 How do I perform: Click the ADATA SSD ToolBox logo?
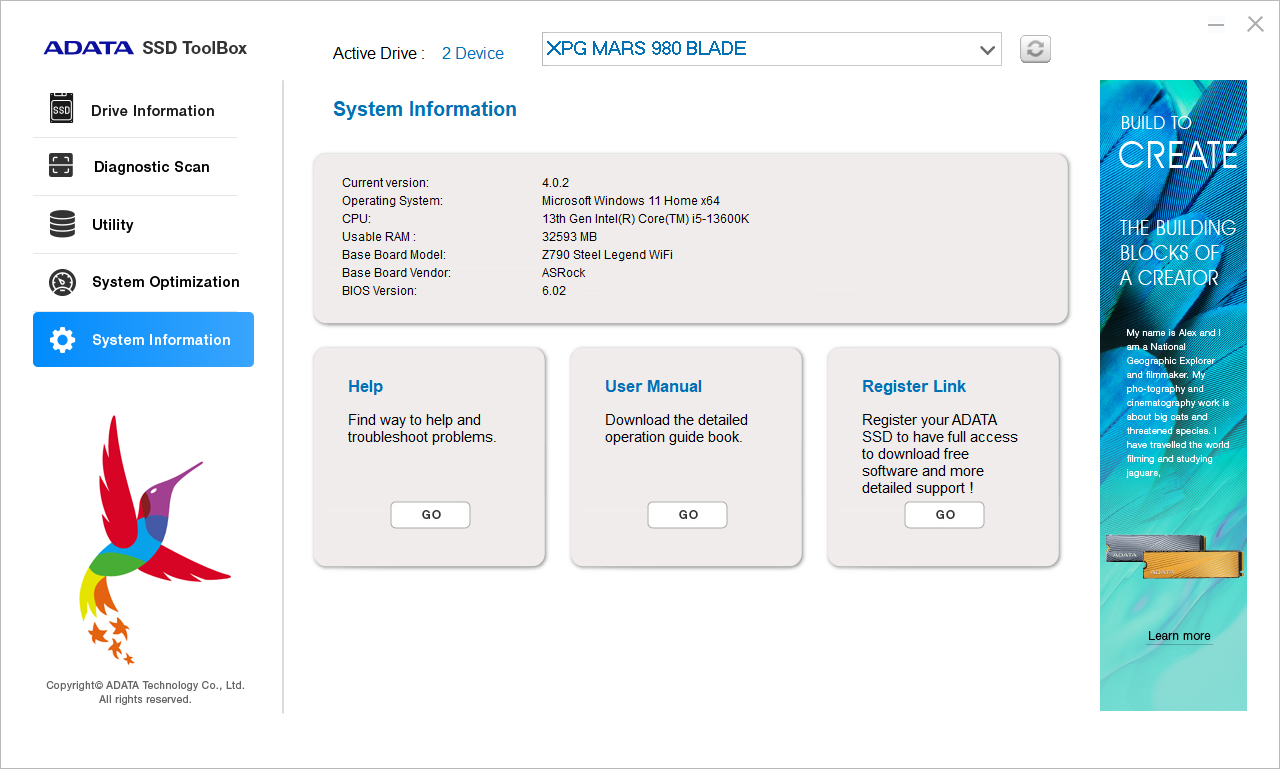[145, 48]
